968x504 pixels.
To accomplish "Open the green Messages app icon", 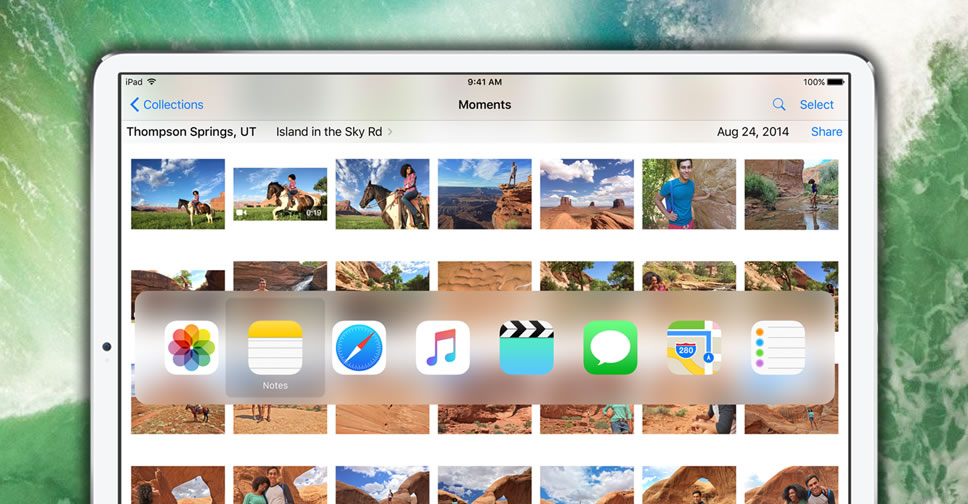I will (610, 348).
